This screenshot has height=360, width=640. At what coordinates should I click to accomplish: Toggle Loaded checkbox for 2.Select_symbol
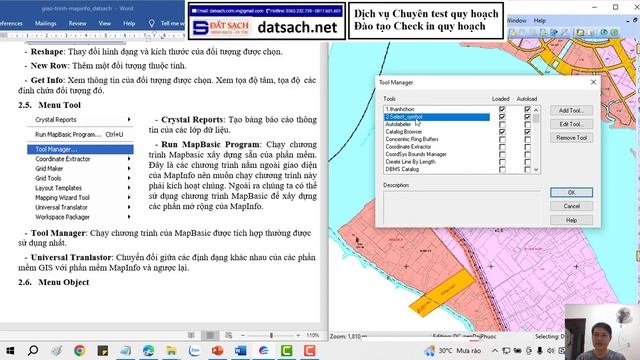coord(502,117)
